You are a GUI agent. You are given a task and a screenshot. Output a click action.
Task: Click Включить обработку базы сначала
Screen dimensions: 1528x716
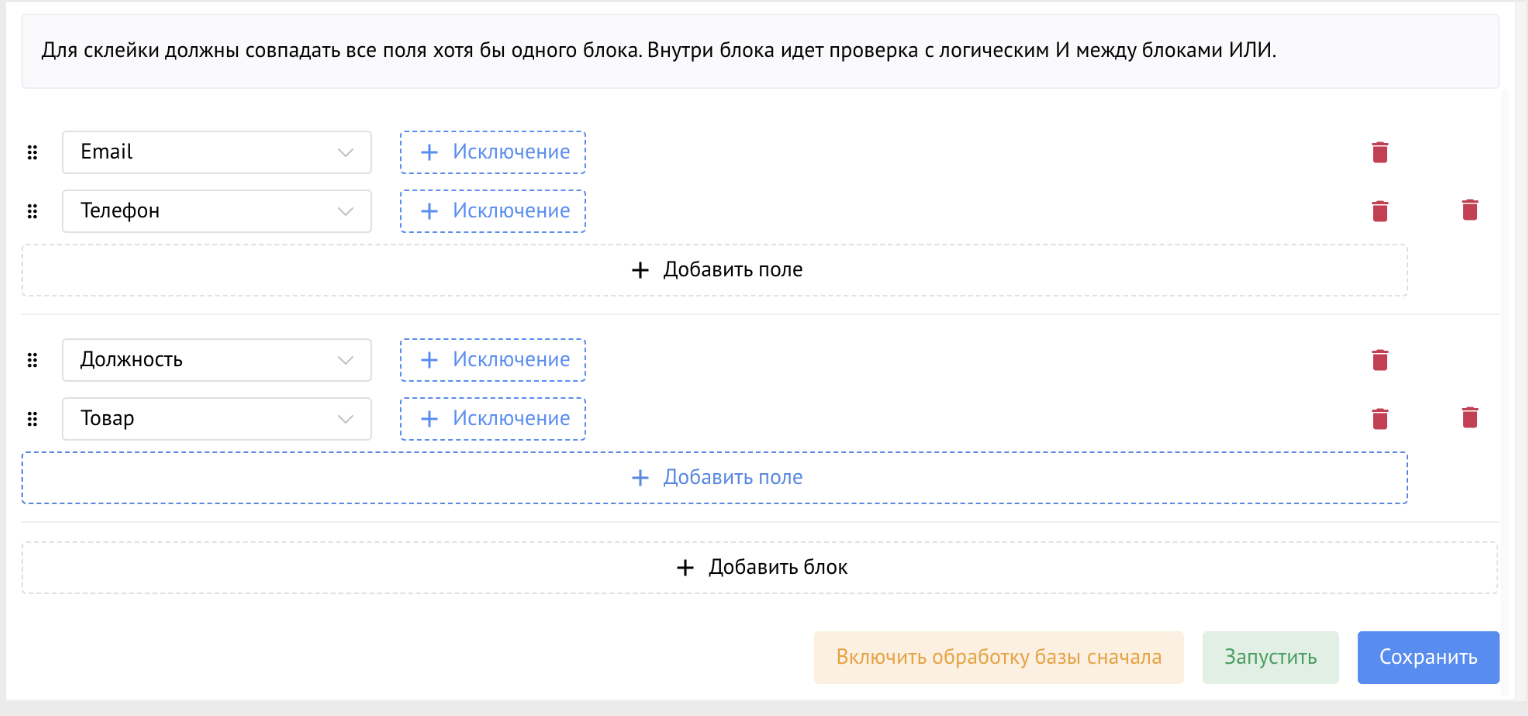999,657
